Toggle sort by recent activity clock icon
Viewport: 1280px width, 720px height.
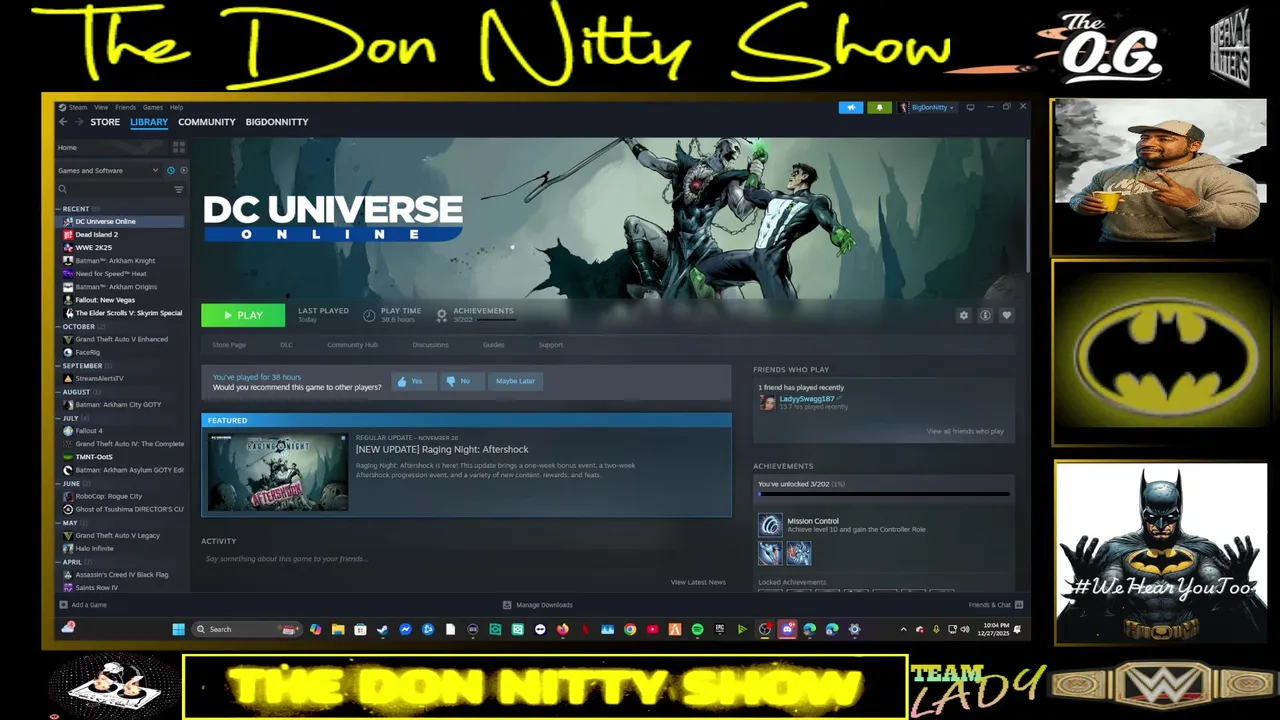coord(171,170)
